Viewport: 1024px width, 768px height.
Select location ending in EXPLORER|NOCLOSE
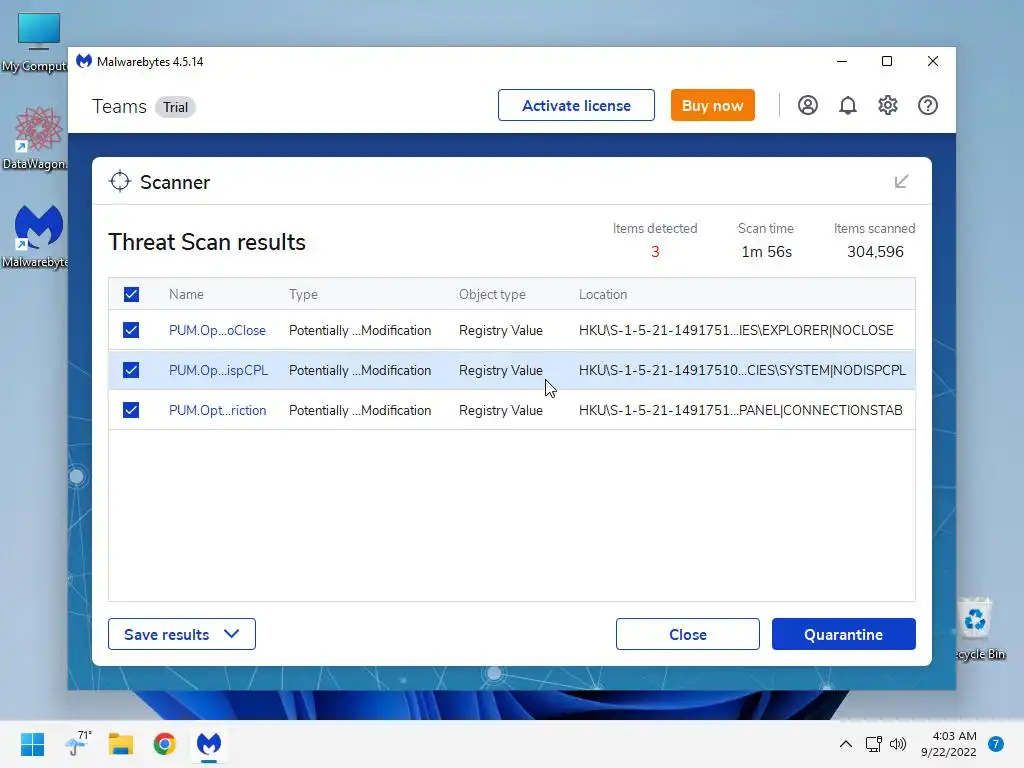point(736,330)
